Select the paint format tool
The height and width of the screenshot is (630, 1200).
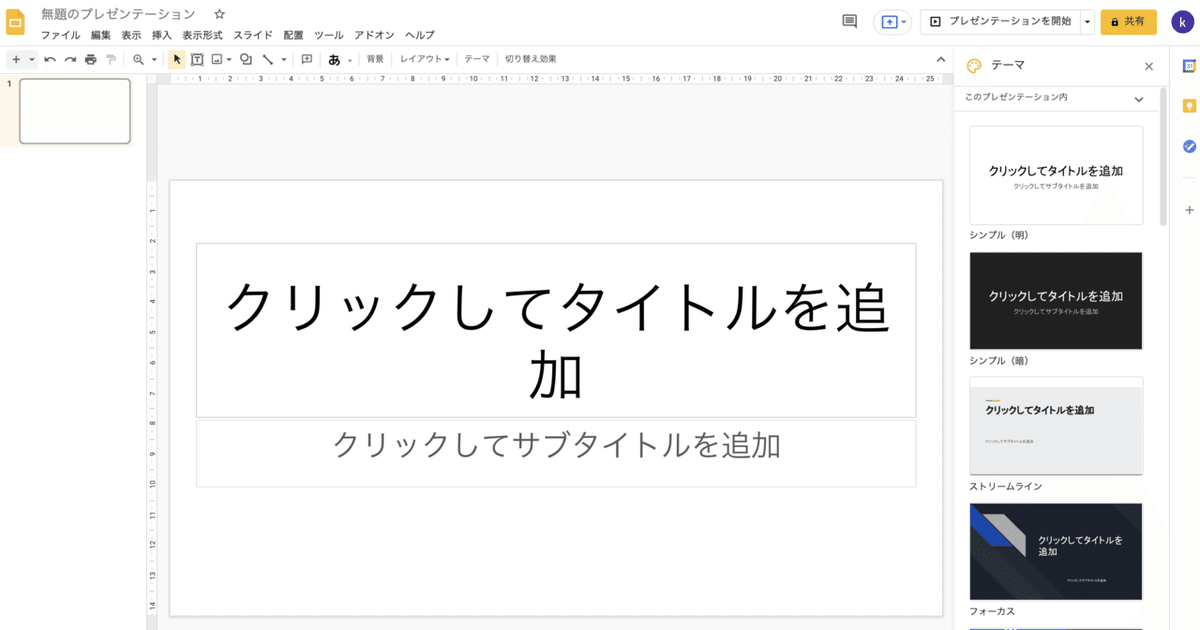112,59
